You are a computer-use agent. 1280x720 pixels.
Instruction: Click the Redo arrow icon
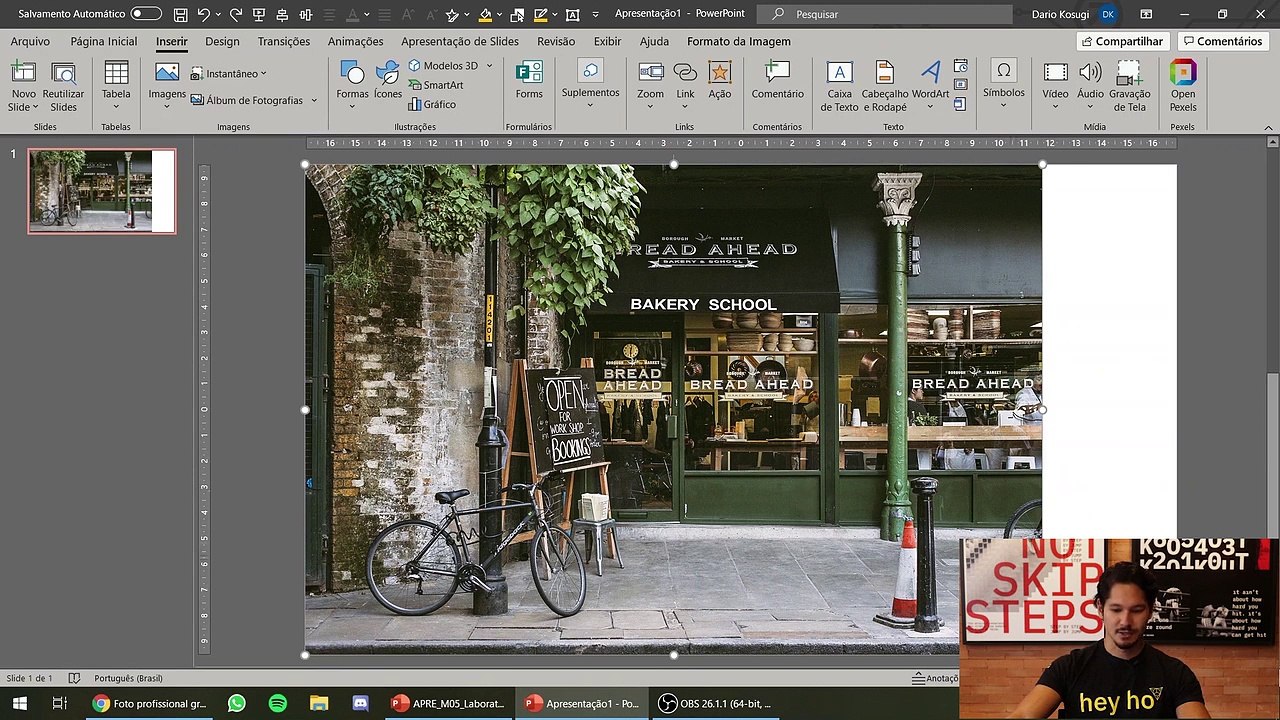[x=235, y=14]
